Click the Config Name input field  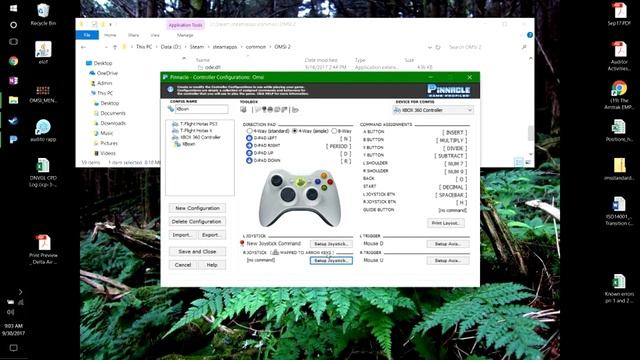coord(202,109)
